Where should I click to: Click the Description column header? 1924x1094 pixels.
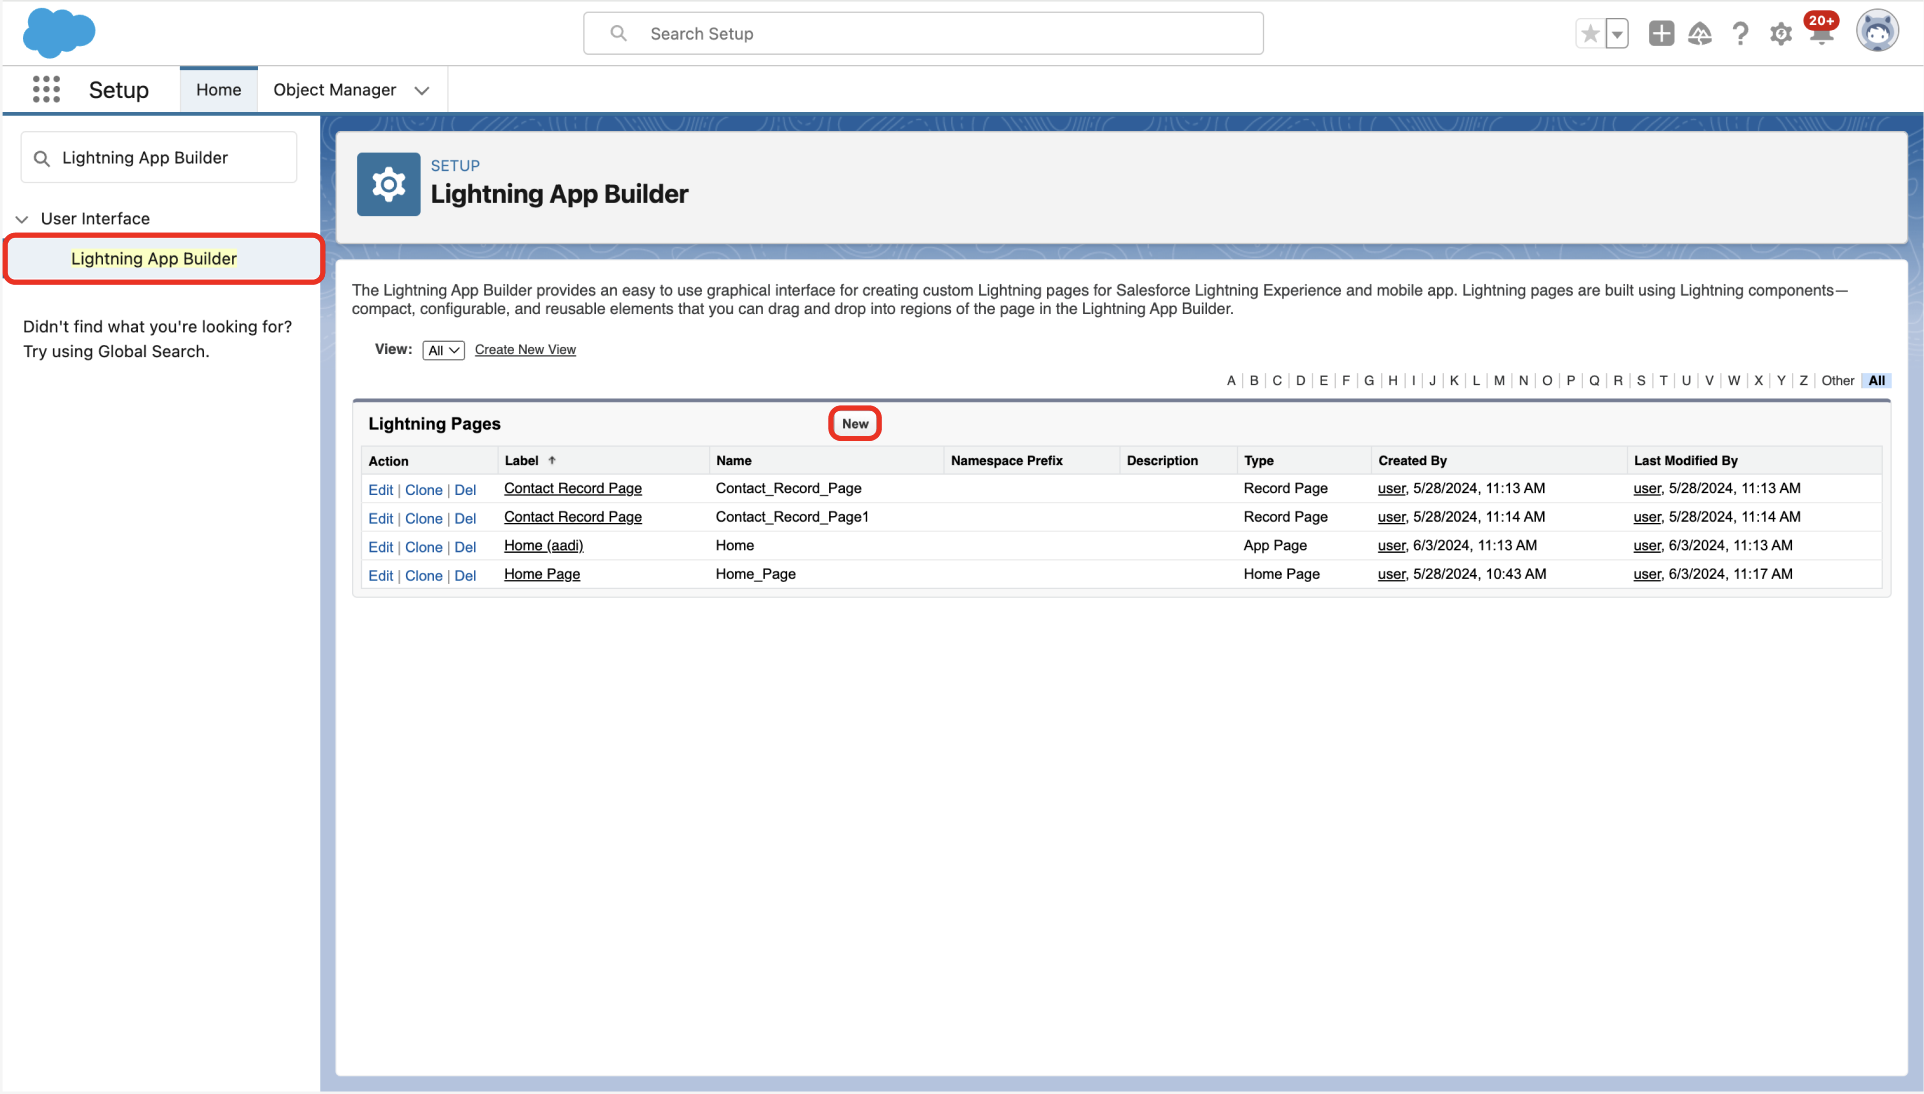coord(1162,461)
